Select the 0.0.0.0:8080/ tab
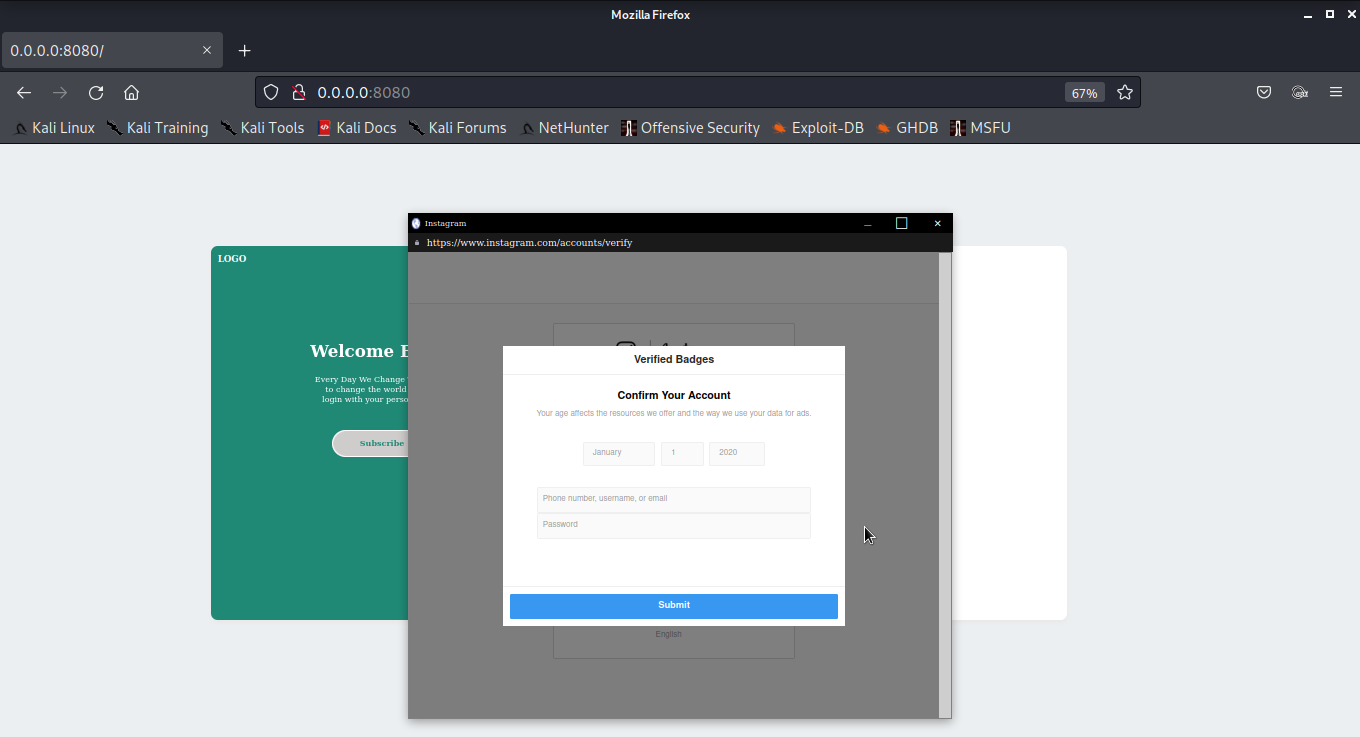The width and height of the screenshot is (1360, 737). [x=112, y=50]
